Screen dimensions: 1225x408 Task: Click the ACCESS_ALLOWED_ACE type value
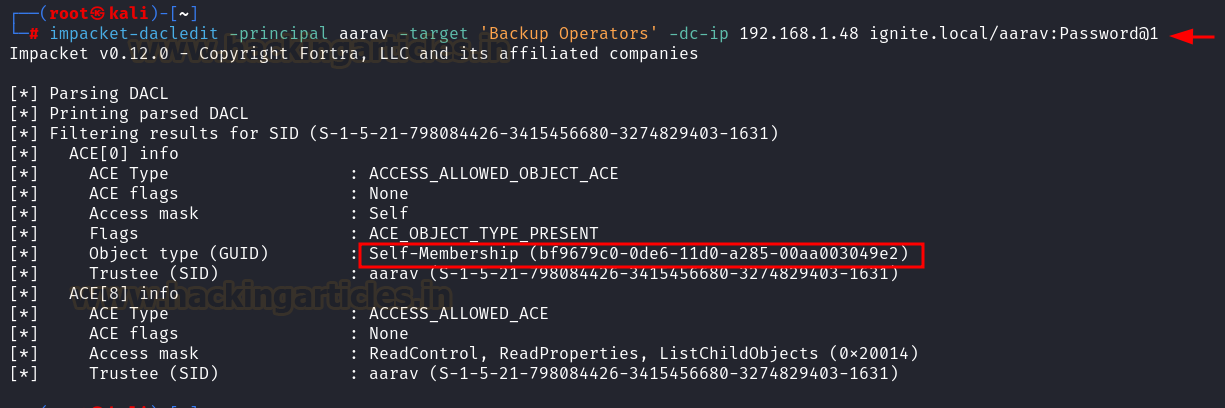pyautogui.click(x=458, y=314)
